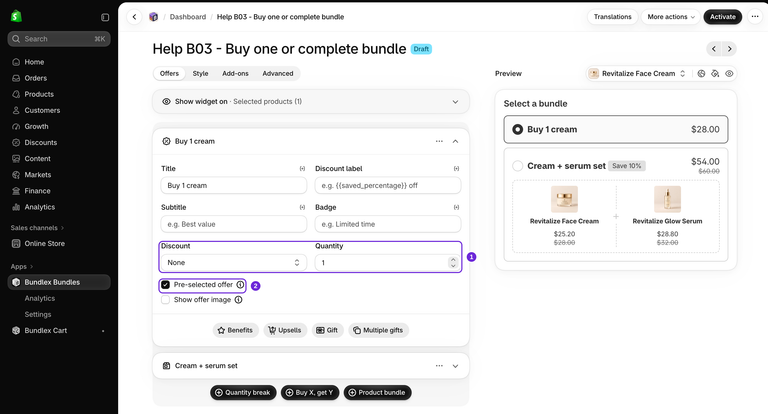
Task: Click the back arrow button
Action: pyautogui.click(x=134, y=17)
